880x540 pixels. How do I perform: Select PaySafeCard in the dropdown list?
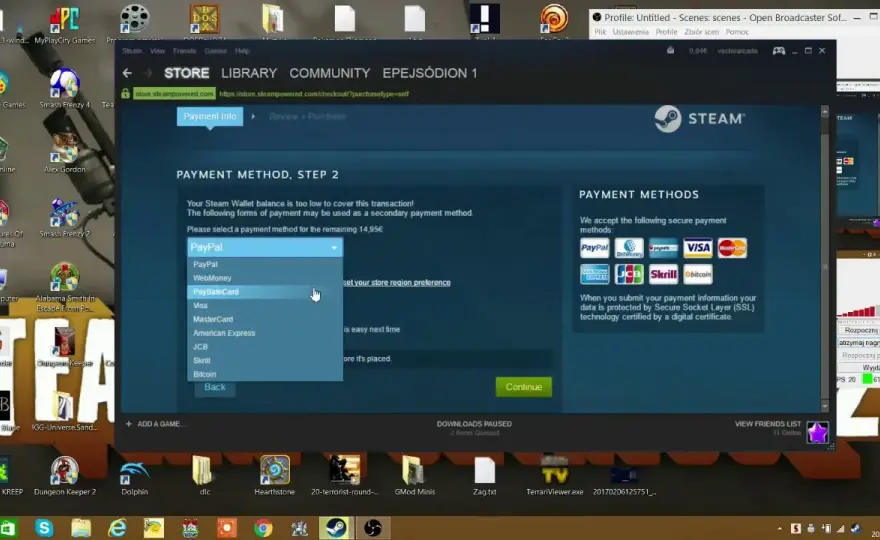[x=265, y=291]
